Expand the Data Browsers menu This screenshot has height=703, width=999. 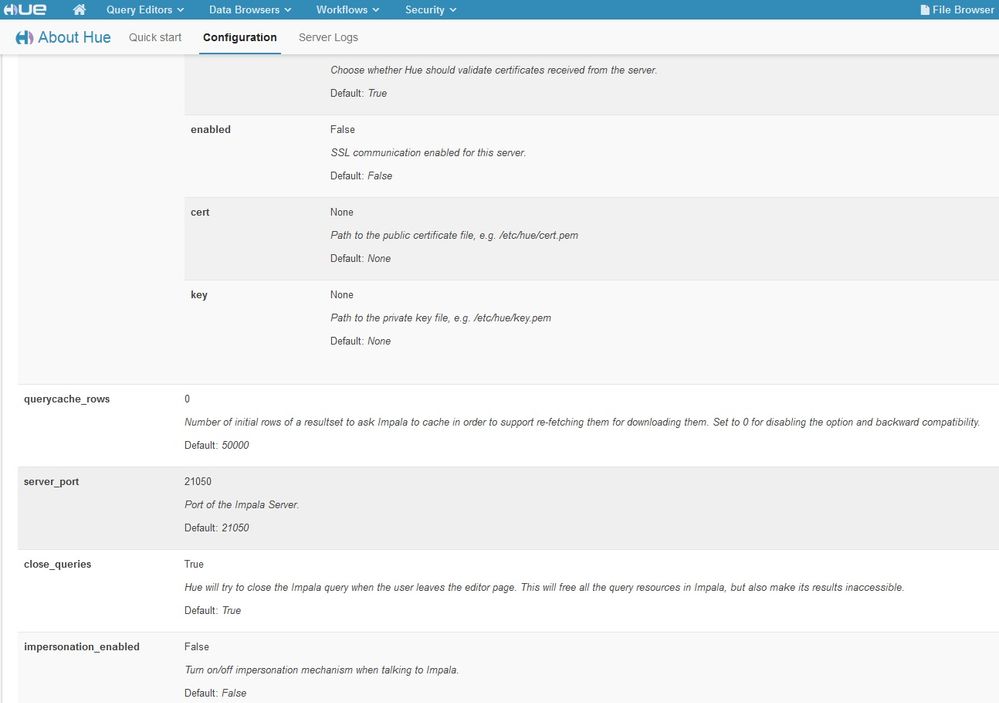point(250,10)
